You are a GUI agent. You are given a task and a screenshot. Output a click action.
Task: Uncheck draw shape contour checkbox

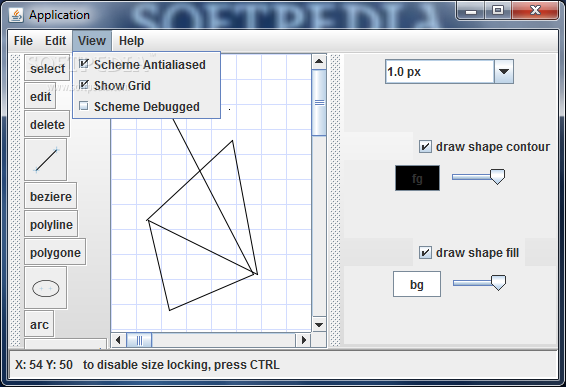425,147
